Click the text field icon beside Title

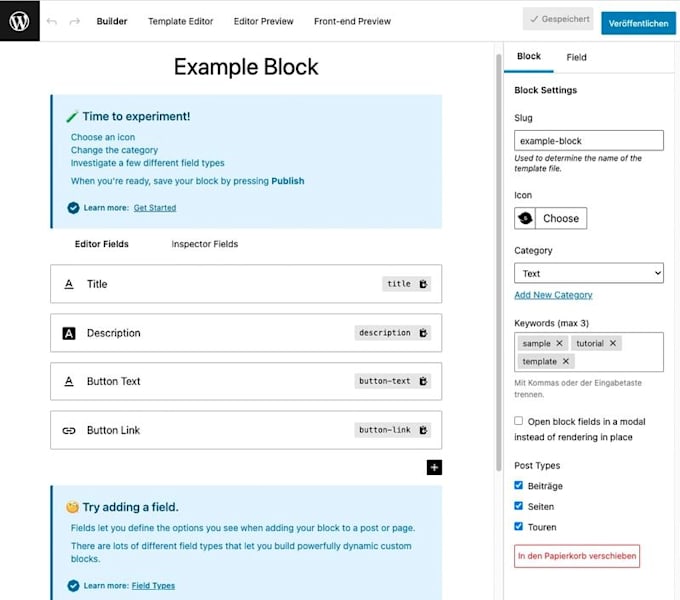point(69,284)
